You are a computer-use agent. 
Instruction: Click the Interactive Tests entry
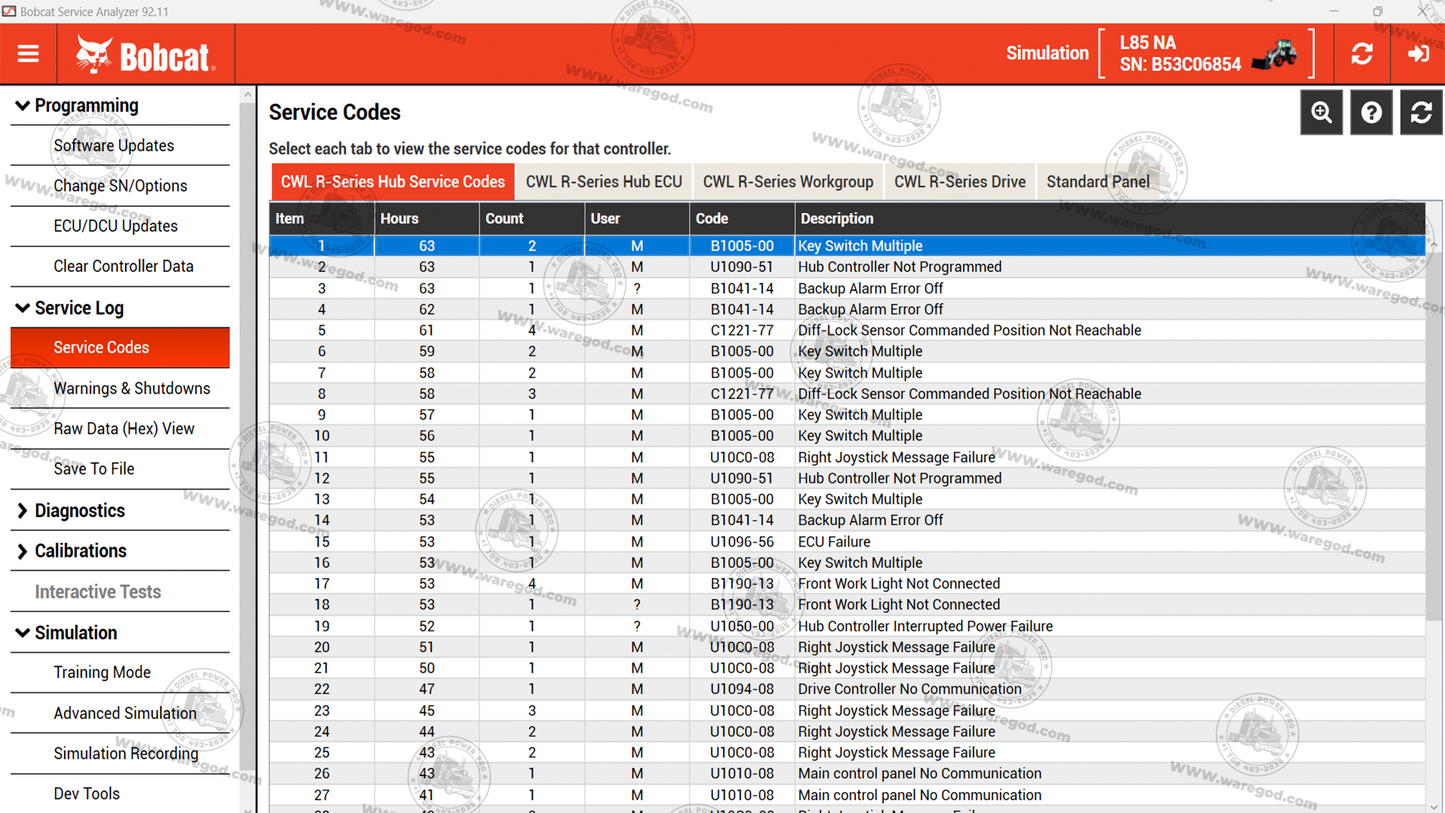[x=98, y=592]
